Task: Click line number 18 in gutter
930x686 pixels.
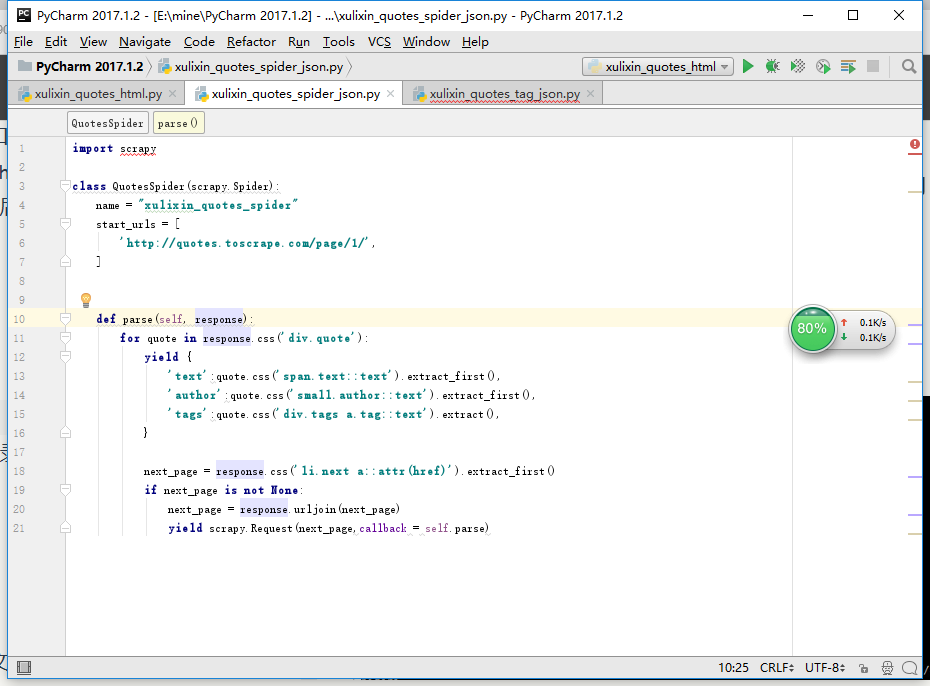Action: click(19, 471)
